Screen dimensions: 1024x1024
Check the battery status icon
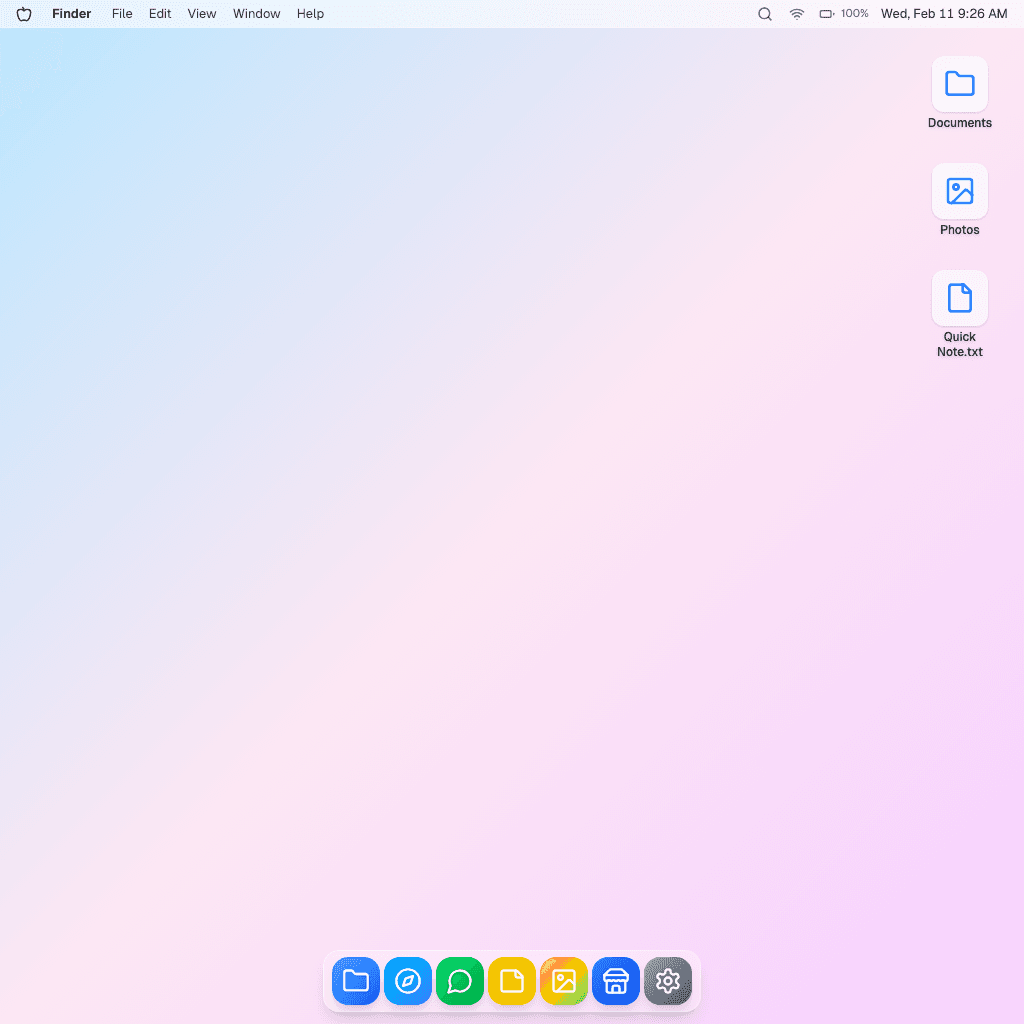tap(824, 14)
